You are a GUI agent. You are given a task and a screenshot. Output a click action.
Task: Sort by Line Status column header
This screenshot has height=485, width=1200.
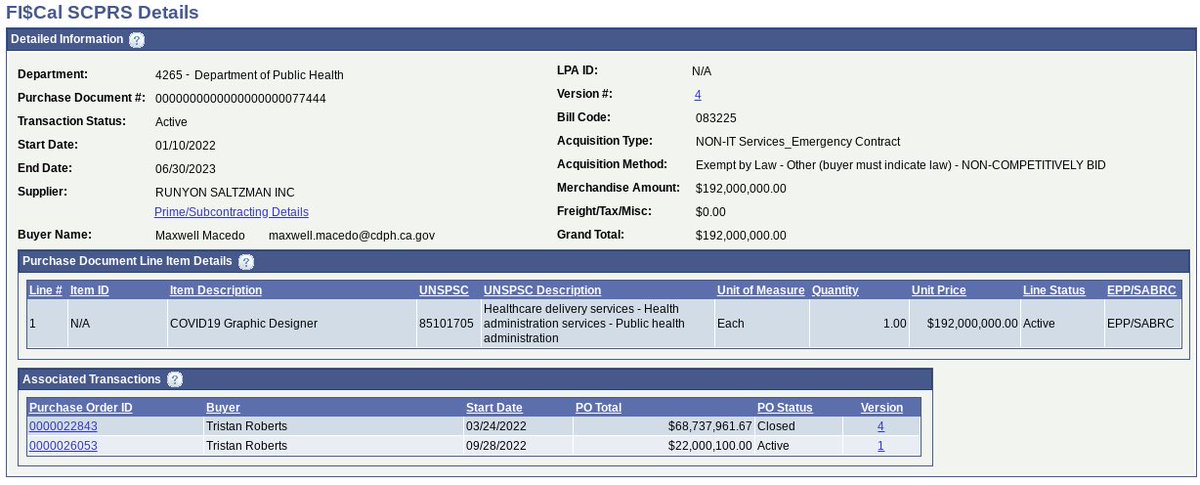1054,290
